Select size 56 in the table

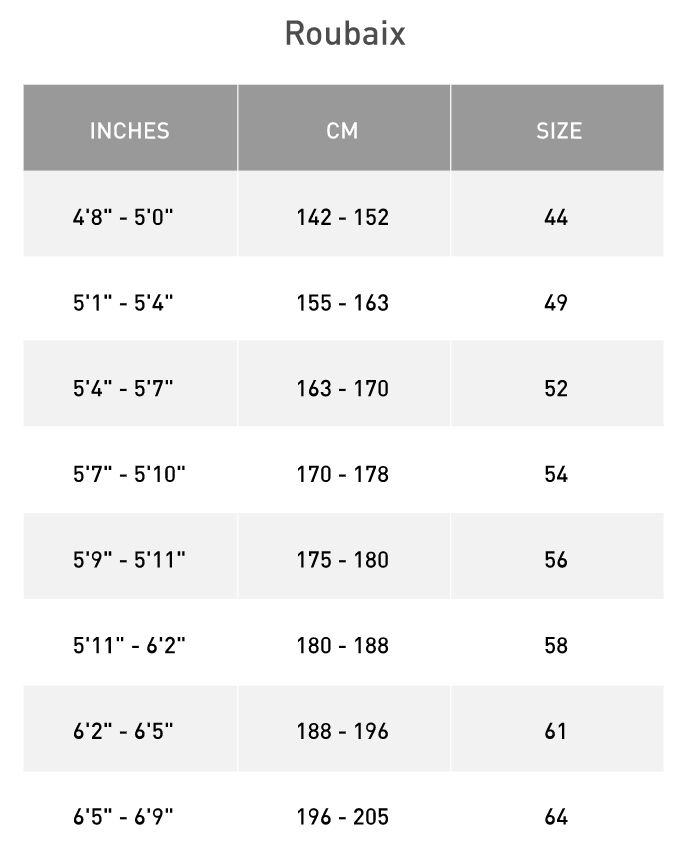[556, 560]
